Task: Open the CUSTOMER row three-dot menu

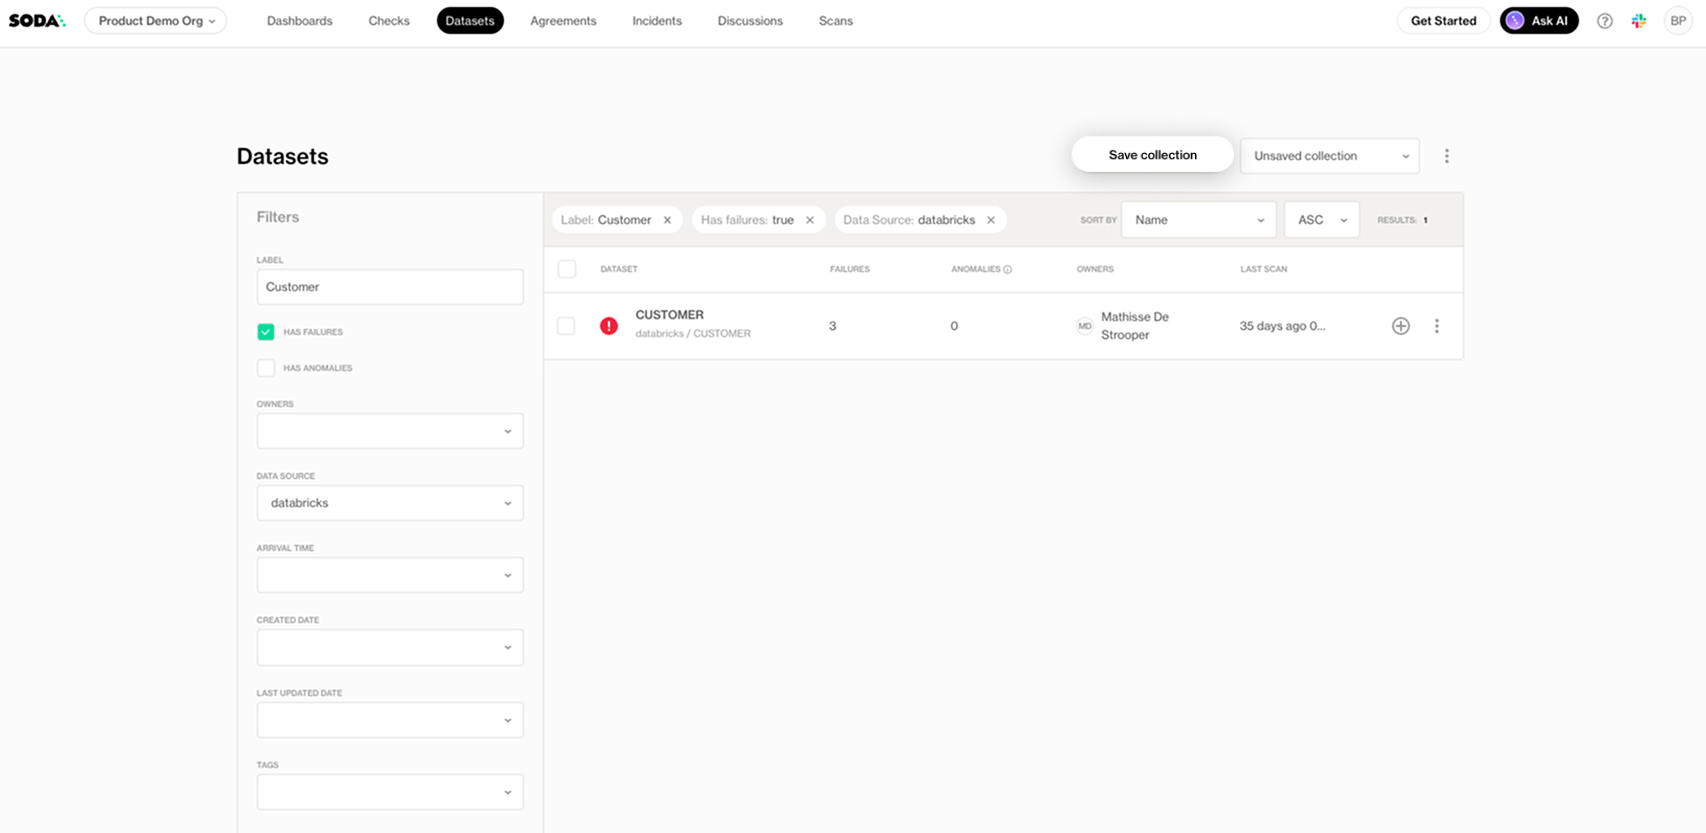Action: [1437, 326]
